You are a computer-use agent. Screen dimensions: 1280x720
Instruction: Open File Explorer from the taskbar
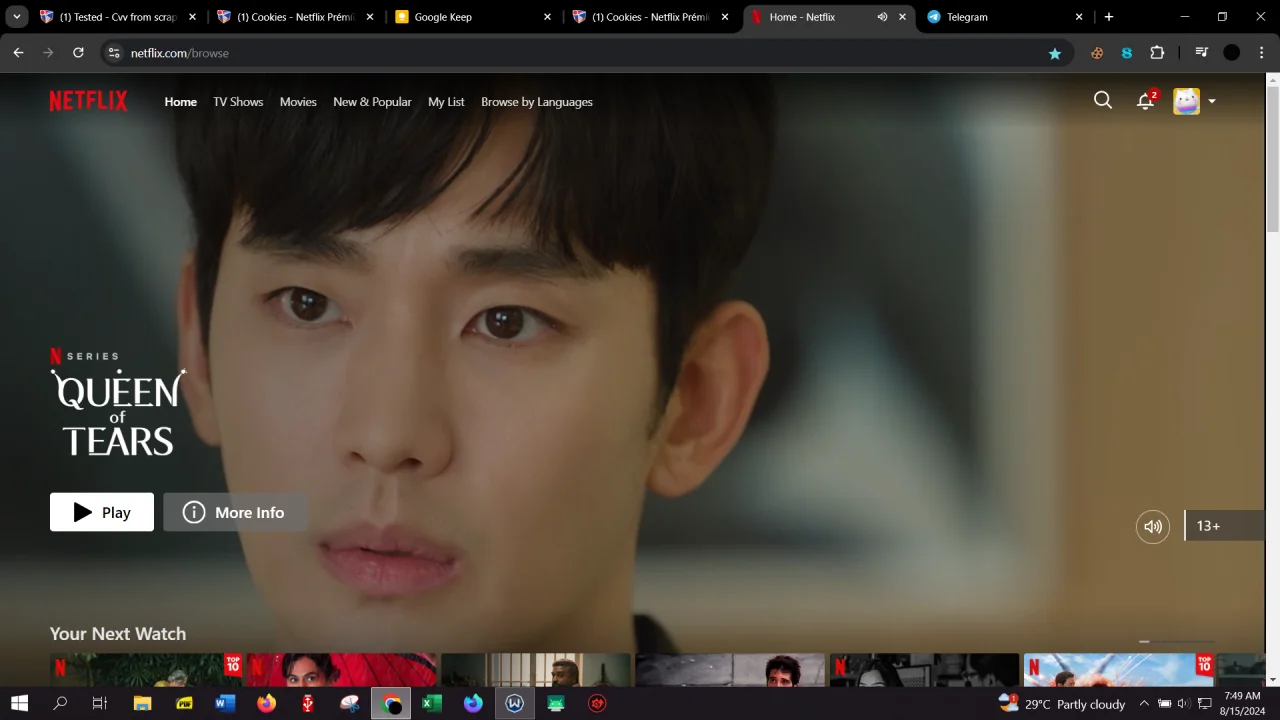point(142,704)
